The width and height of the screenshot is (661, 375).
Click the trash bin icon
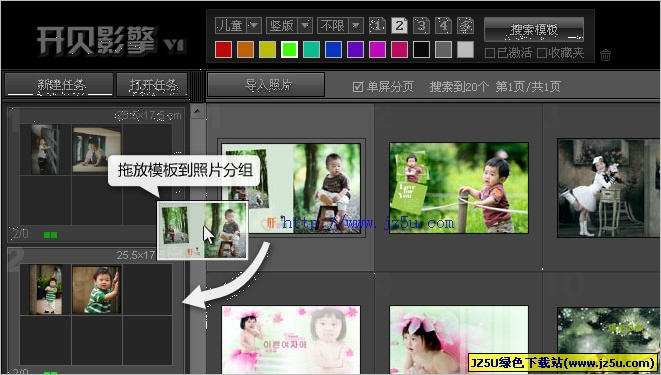[605, 55]
